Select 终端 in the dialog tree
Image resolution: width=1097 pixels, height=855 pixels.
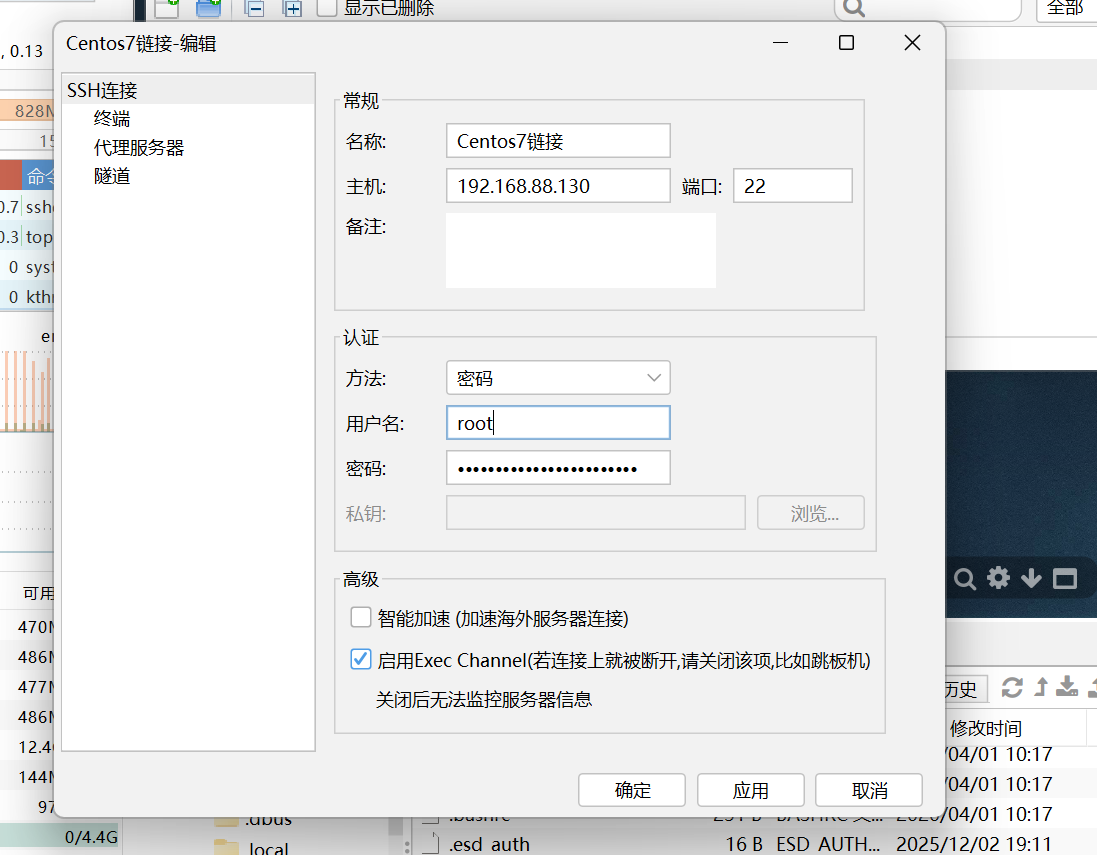(x=112, y=119)
